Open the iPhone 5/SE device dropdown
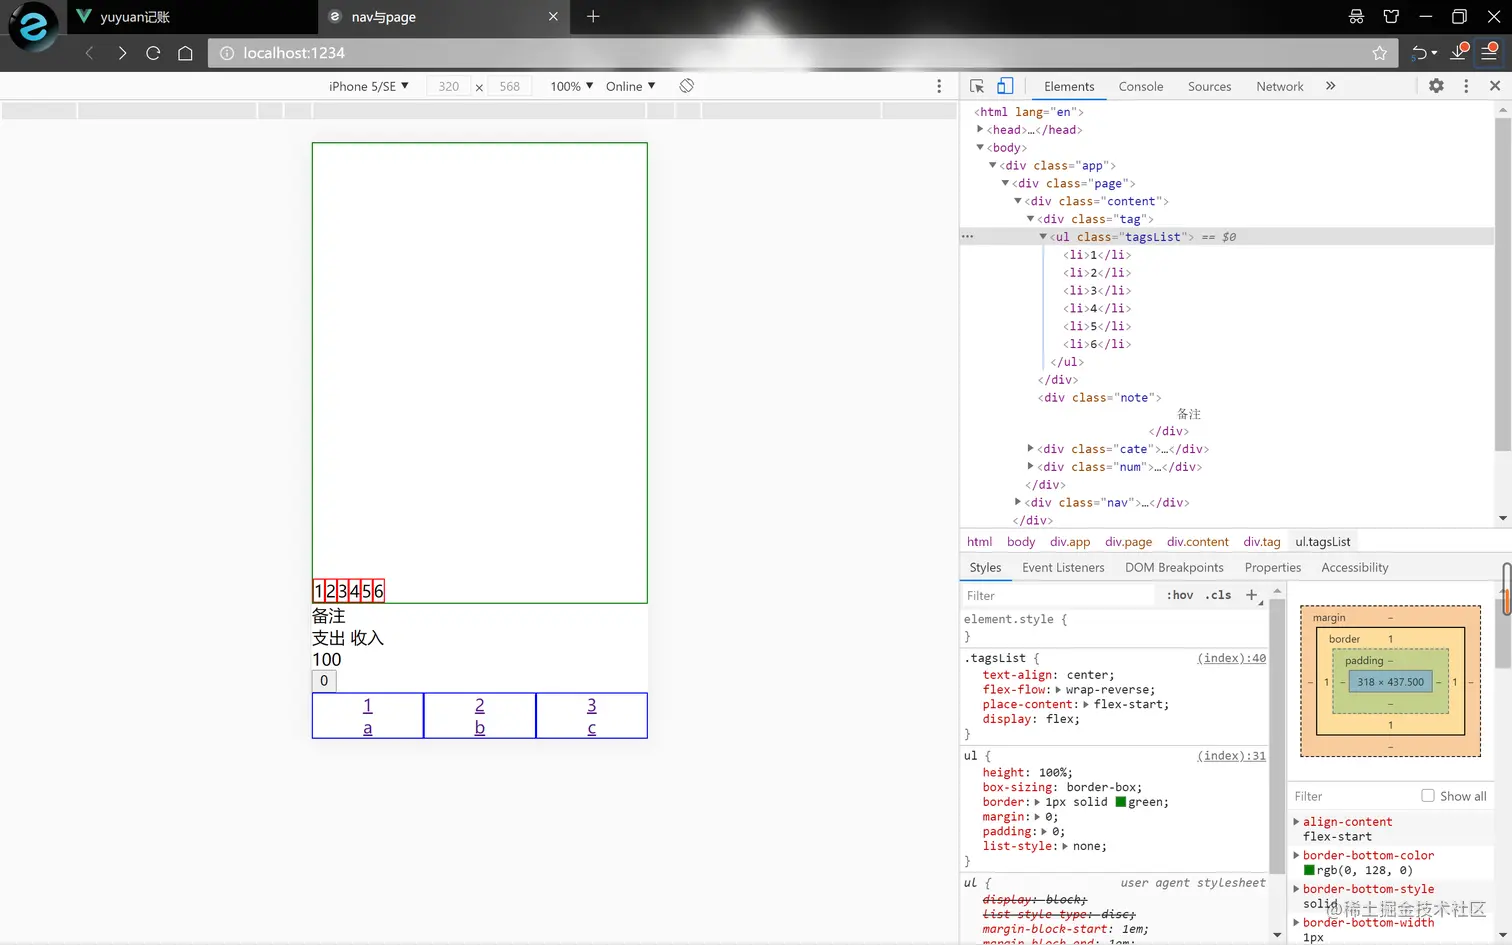This screenshot has height=945, width=1512. pyautogui.click(x=369, y=86)
